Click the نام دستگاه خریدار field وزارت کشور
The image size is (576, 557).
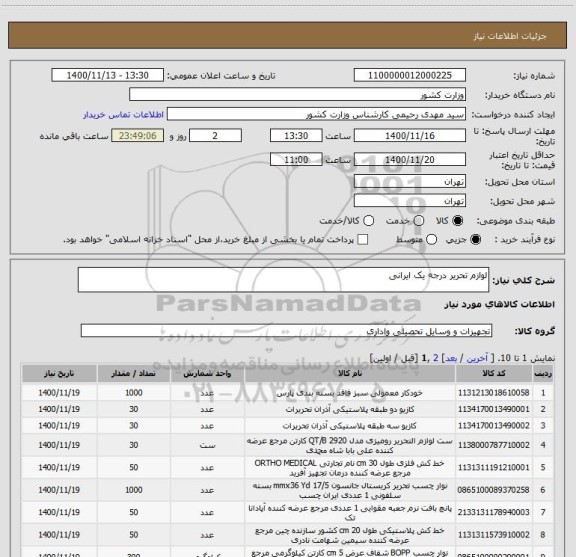298,95
